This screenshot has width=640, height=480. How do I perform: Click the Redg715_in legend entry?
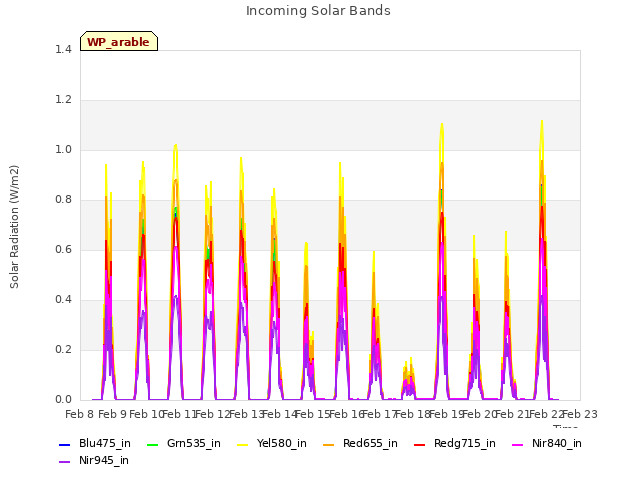455,443
